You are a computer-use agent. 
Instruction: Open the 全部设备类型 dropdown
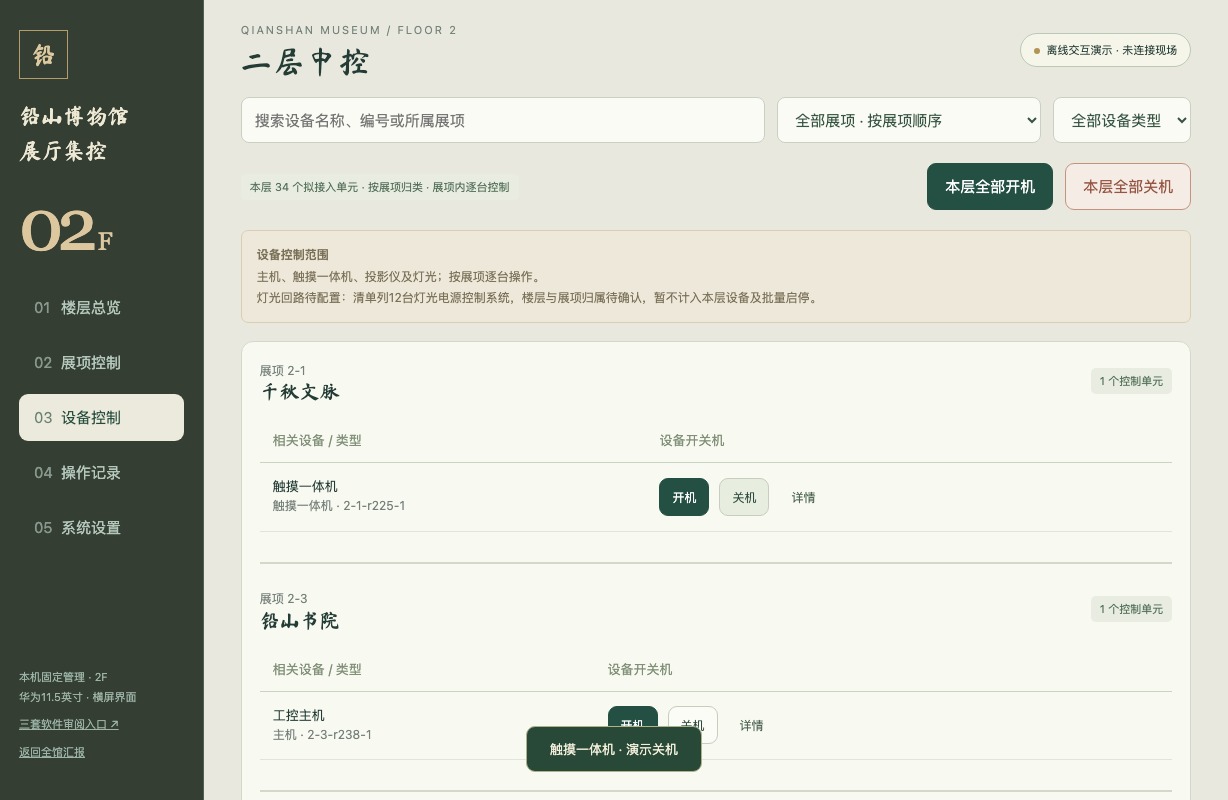(x=1122, y=120)
